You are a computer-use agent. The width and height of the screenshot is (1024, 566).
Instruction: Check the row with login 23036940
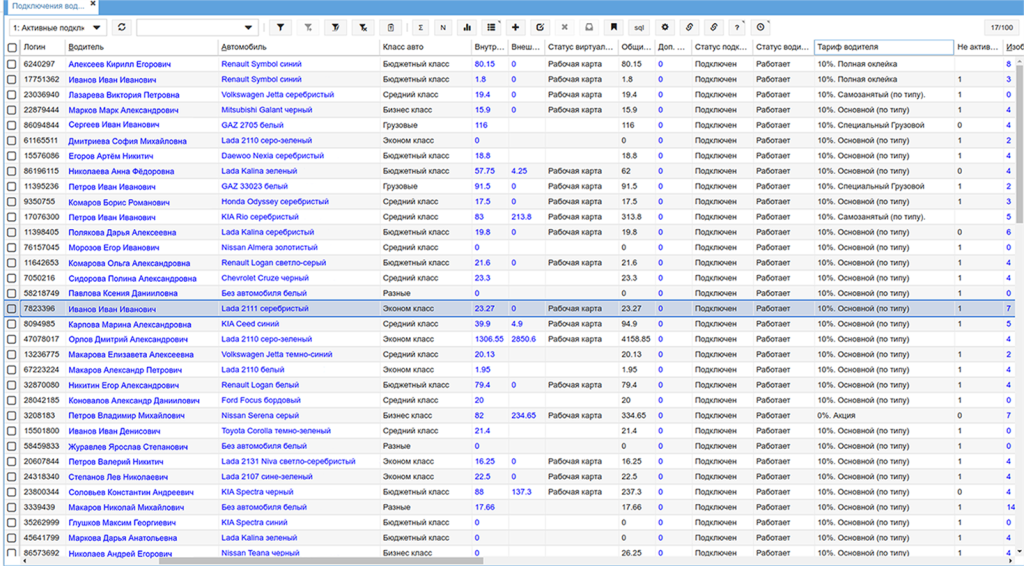(12, 95)
